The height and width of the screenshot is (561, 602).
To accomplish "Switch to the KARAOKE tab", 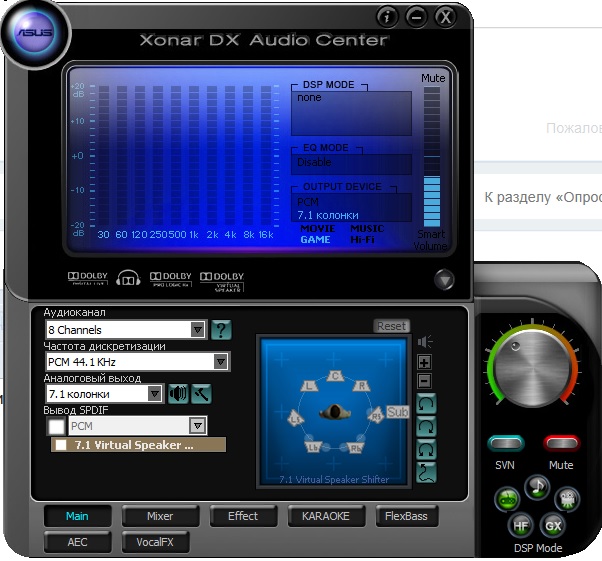I will pos(326,516).
